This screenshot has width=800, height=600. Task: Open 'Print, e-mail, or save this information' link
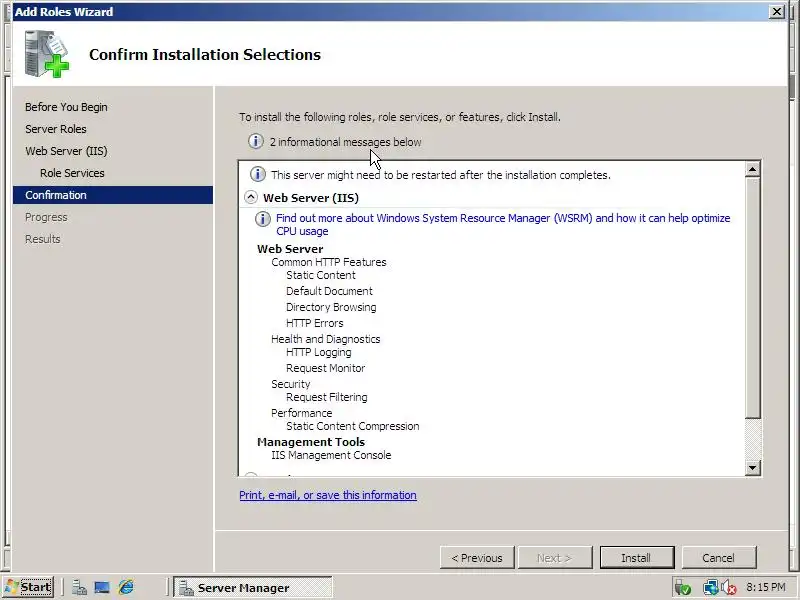328,495
